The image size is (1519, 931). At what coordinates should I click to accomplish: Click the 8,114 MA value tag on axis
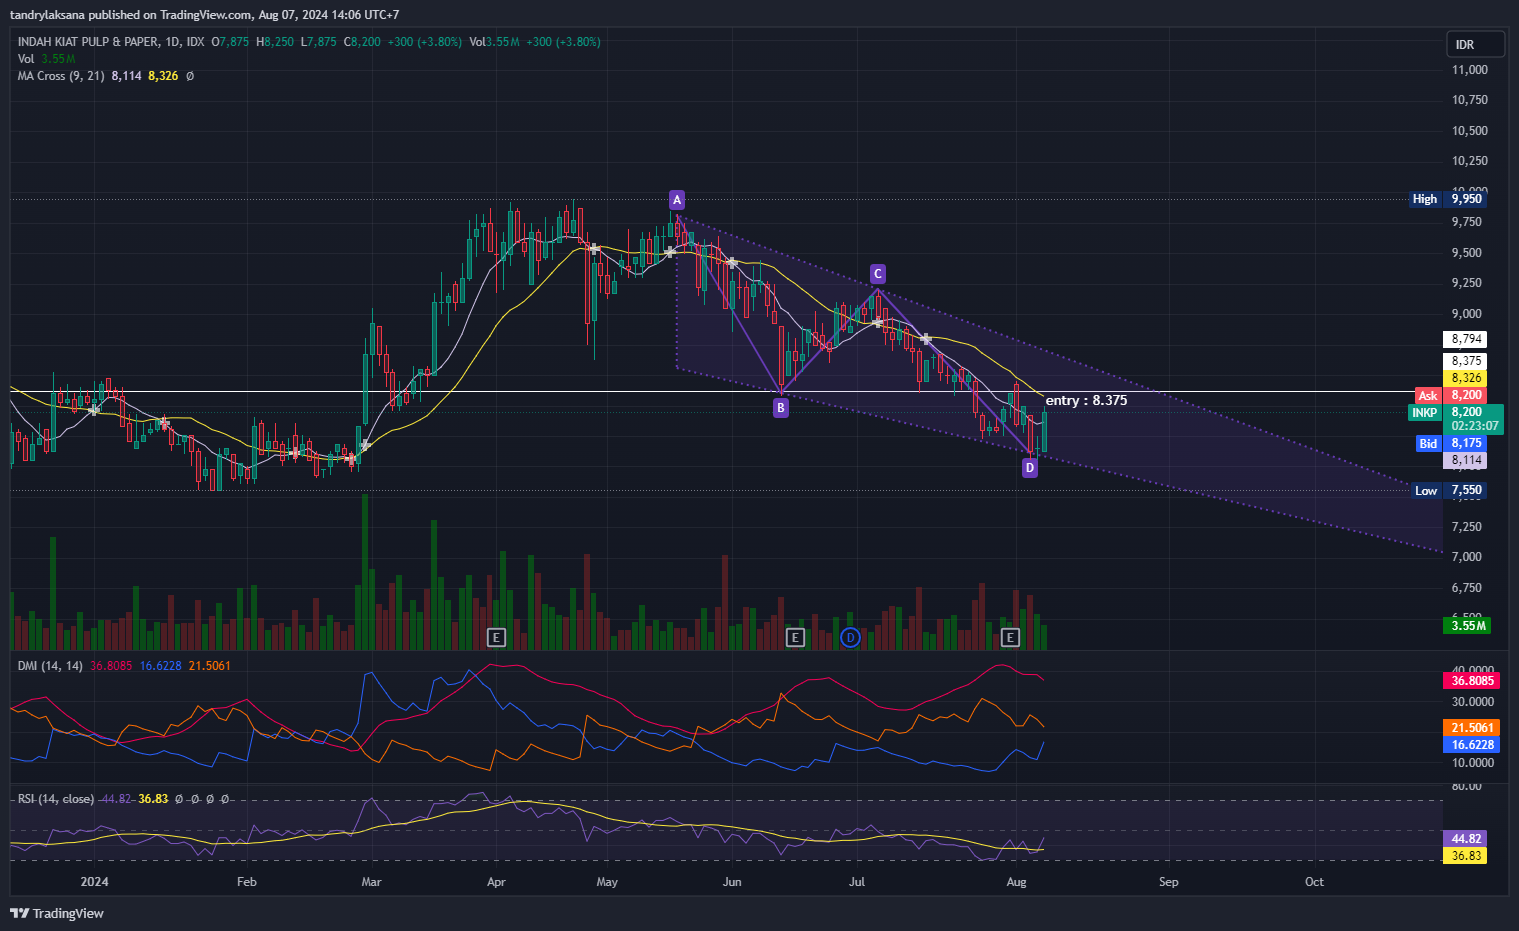point(1466,460)
